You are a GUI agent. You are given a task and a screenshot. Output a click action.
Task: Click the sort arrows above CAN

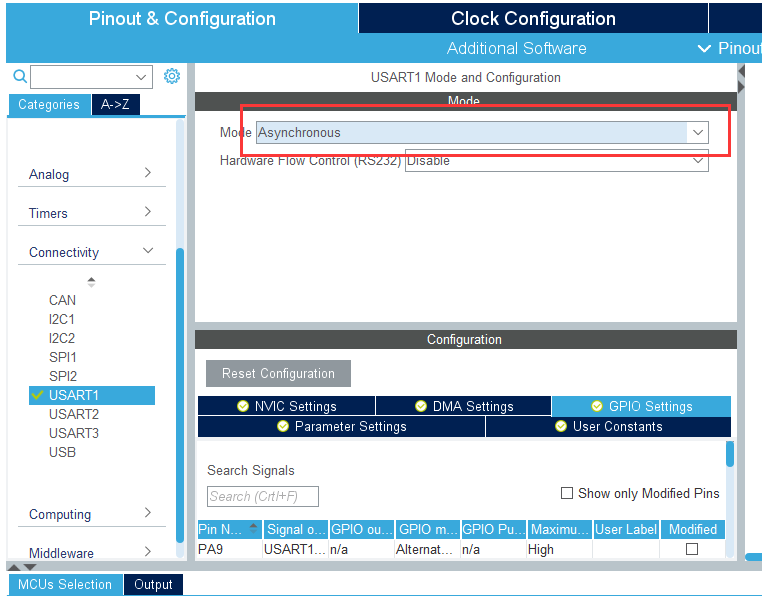tap(91, 282)
